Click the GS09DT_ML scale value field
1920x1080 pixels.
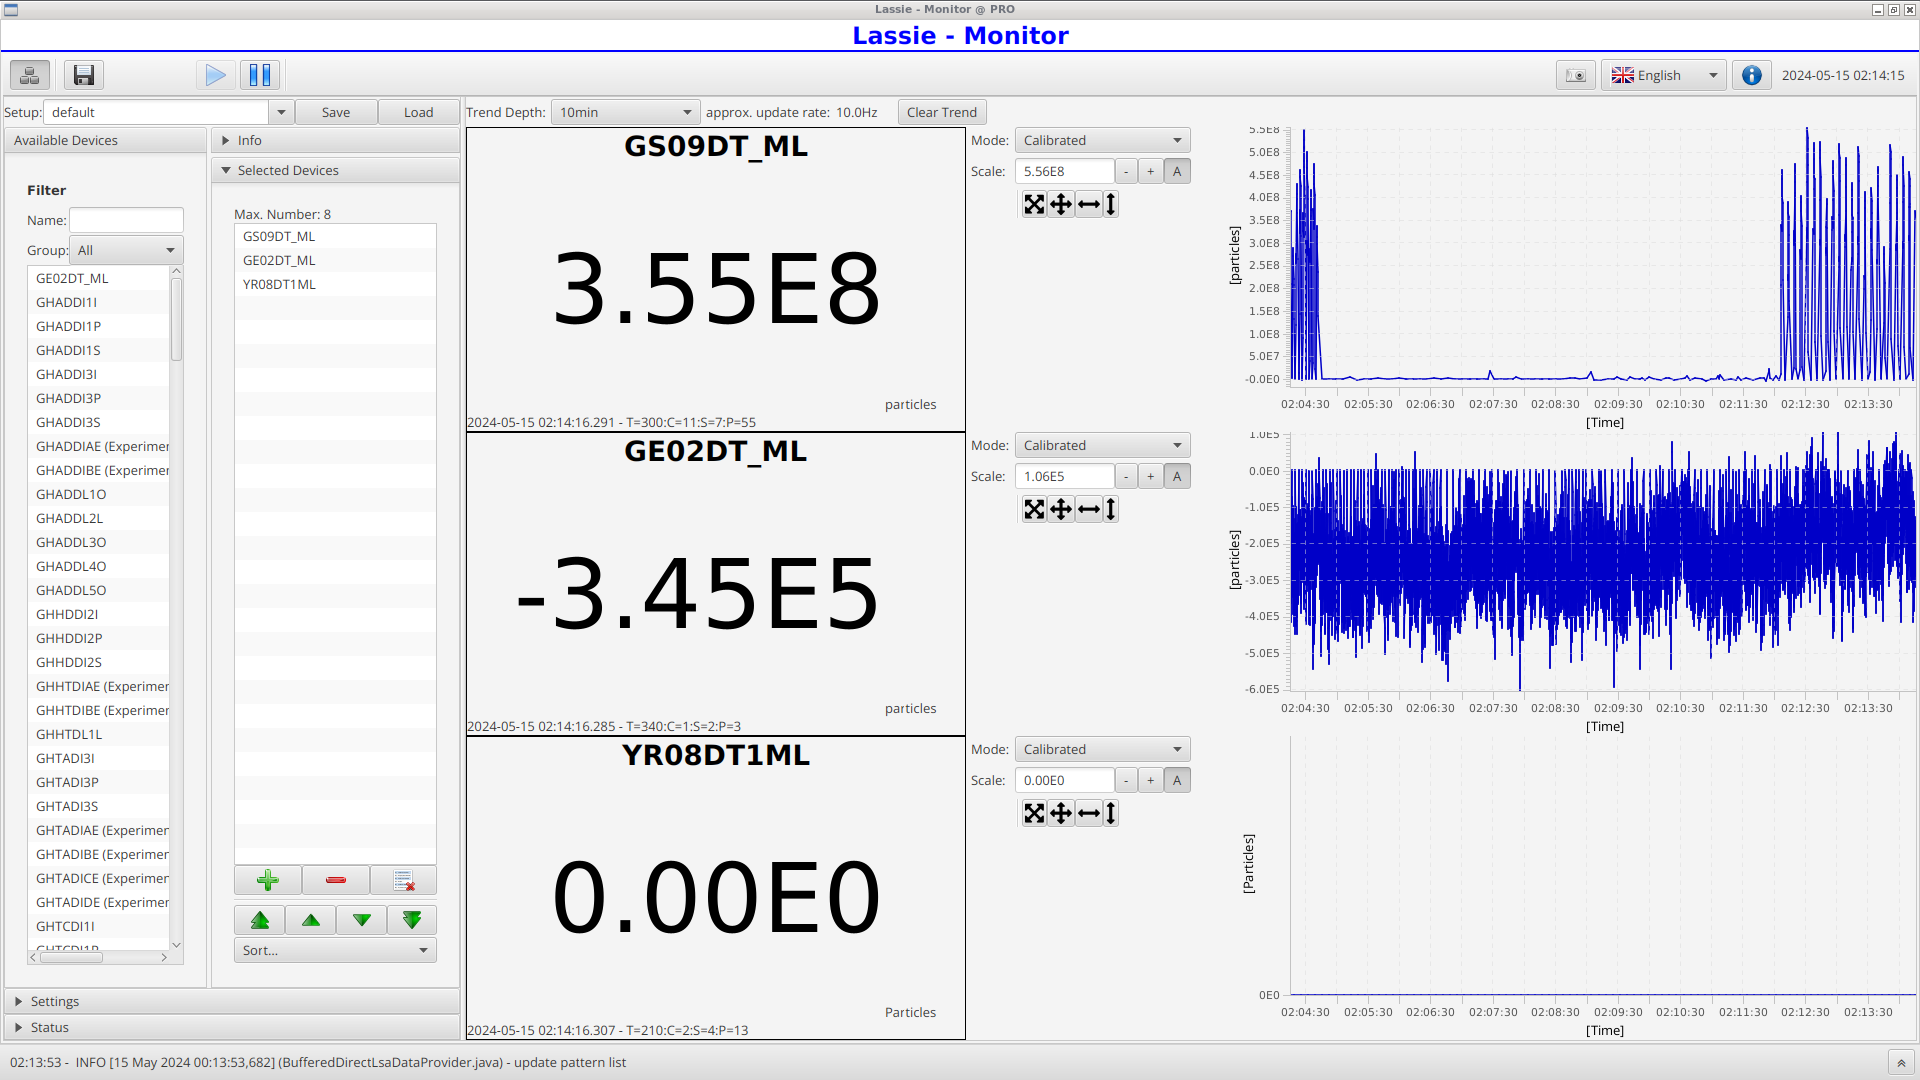tap(1064, 171)
